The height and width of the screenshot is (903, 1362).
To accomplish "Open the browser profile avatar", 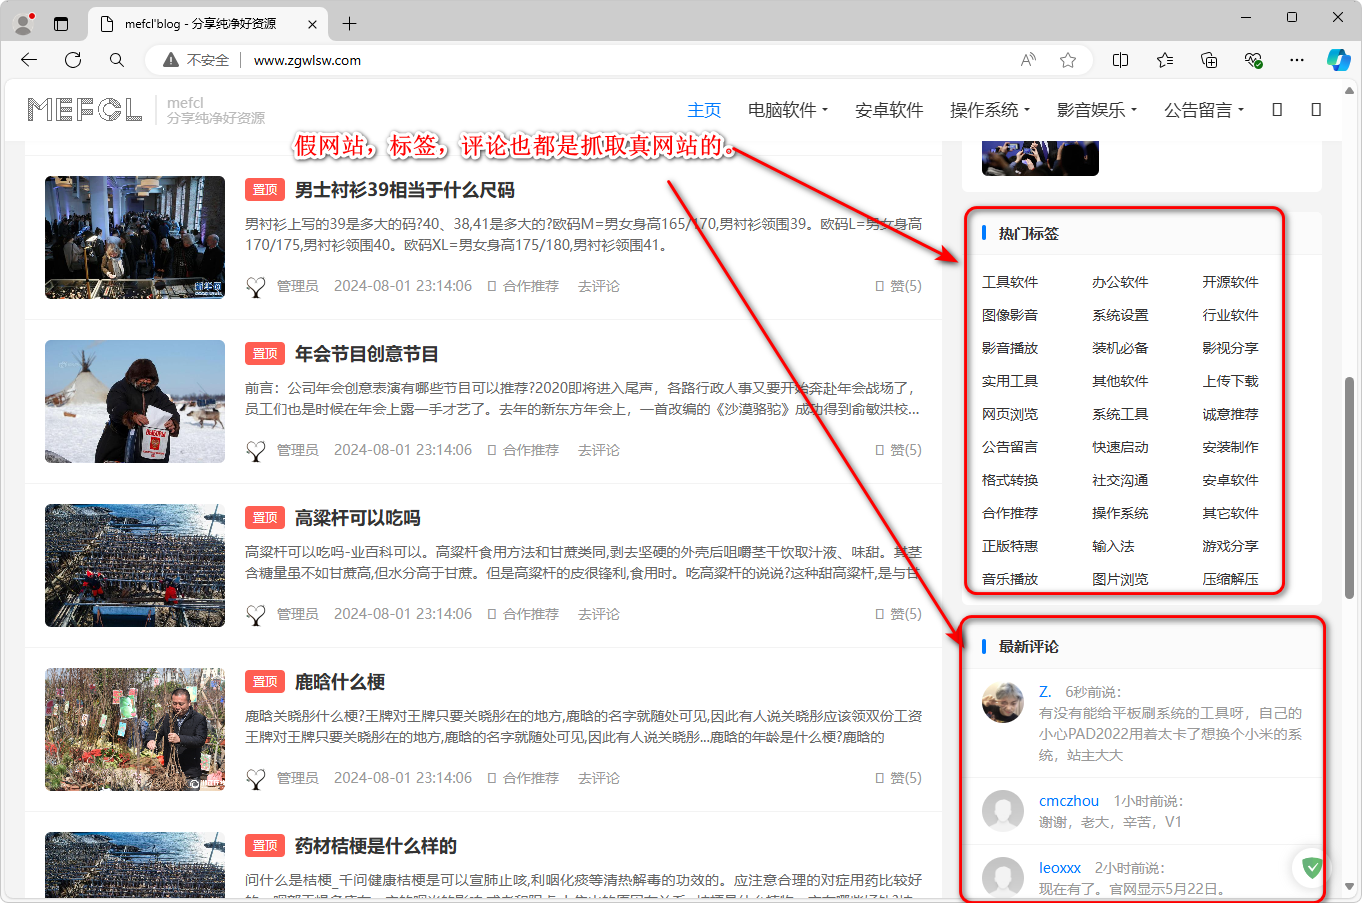I will 24,23.
